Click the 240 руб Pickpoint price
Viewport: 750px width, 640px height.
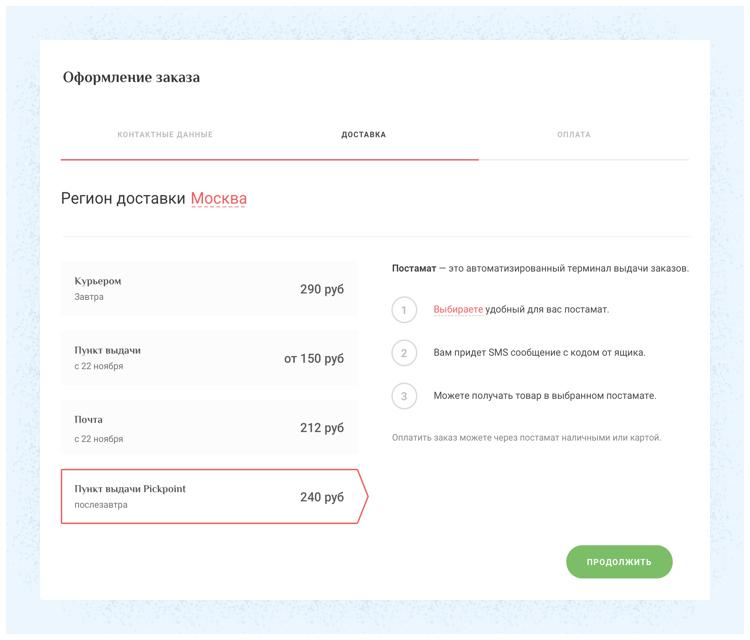[322, 496]
